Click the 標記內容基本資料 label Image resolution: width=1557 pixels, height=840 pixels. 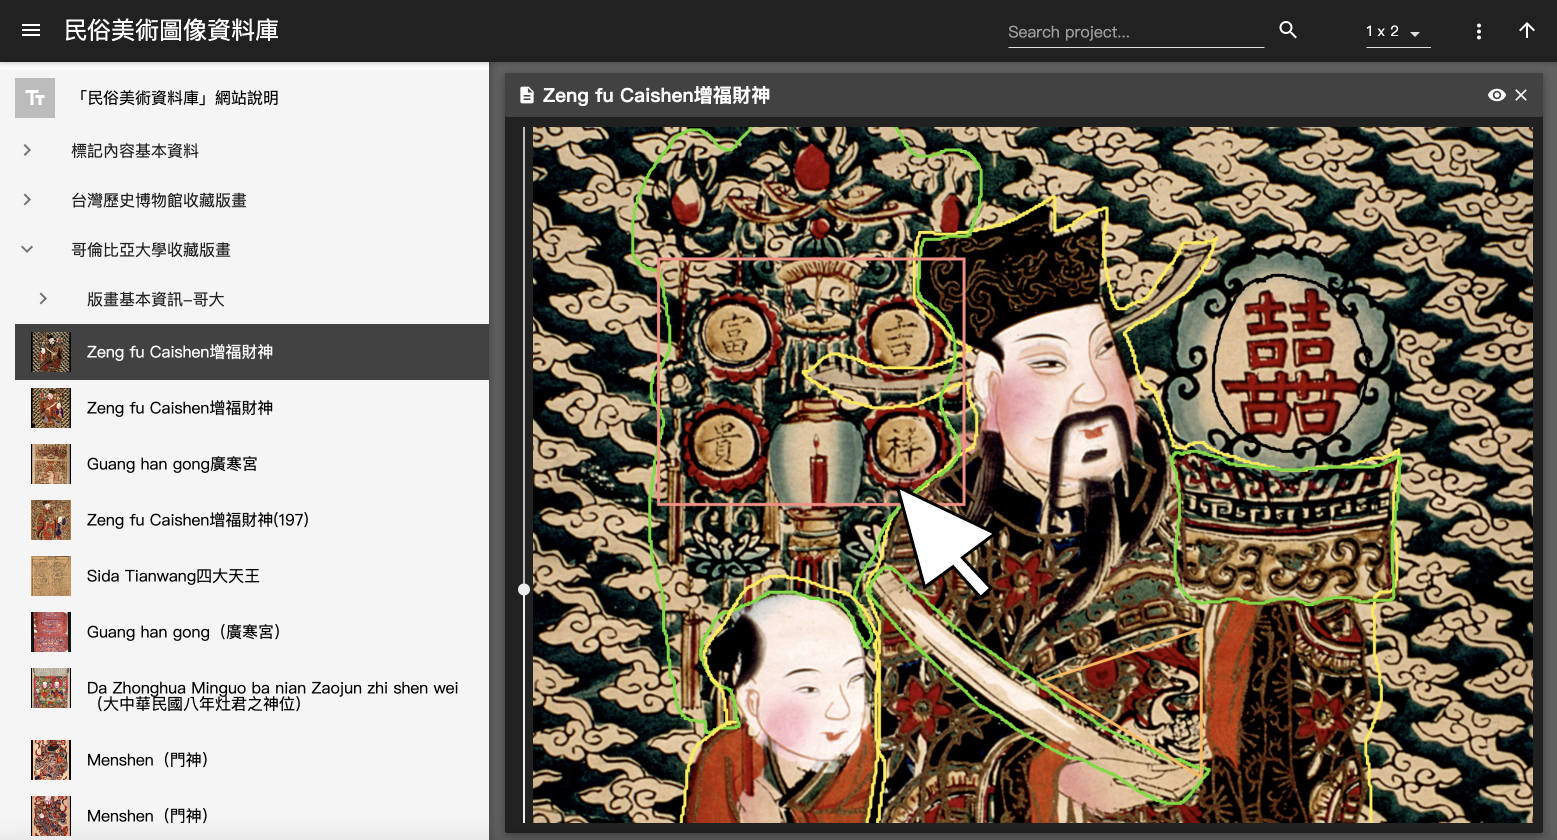coord(135,151)
